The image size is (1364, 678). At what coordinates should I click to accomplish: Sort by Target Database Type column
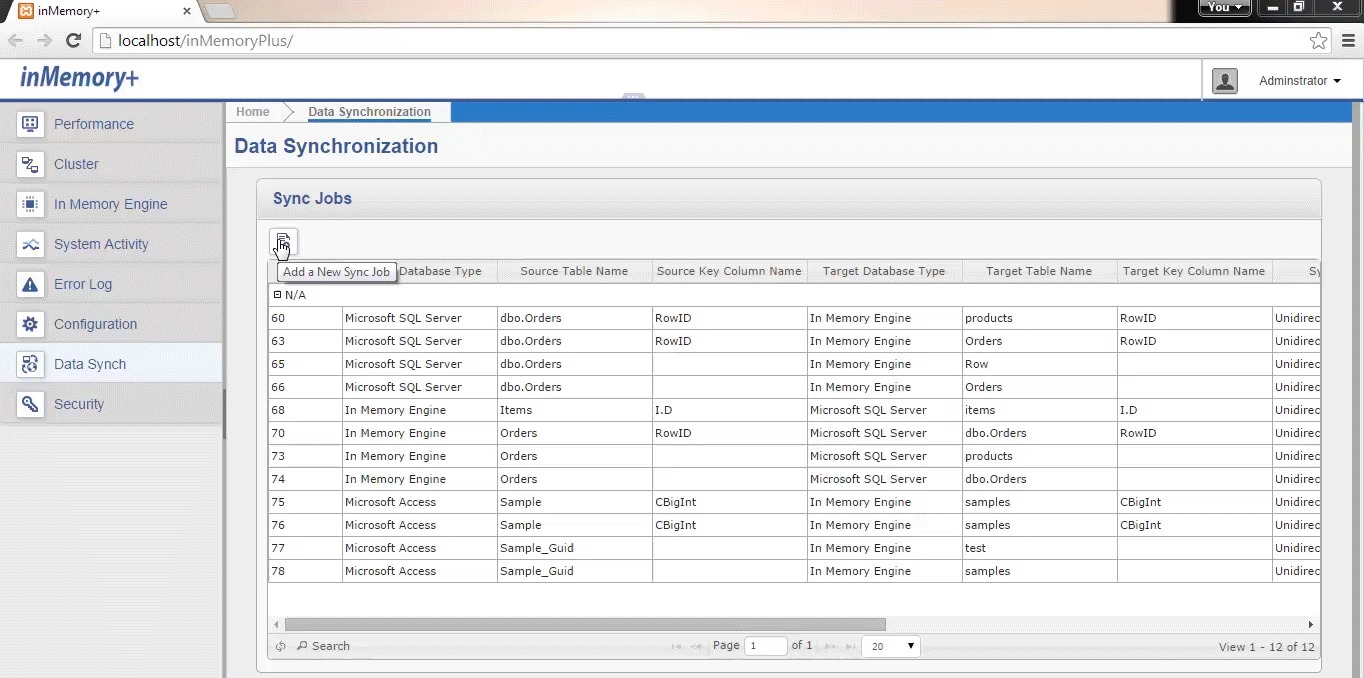[884, 271]
